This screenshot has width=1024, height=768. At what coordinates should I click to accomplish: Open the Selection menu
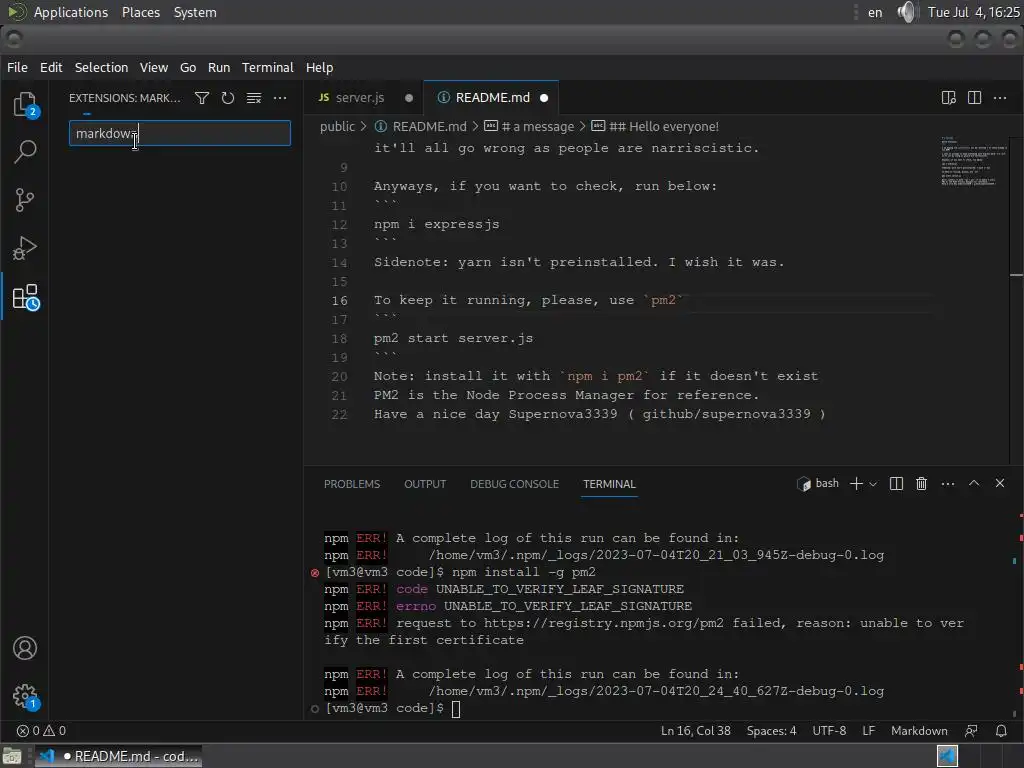click(x=101, y=67)
